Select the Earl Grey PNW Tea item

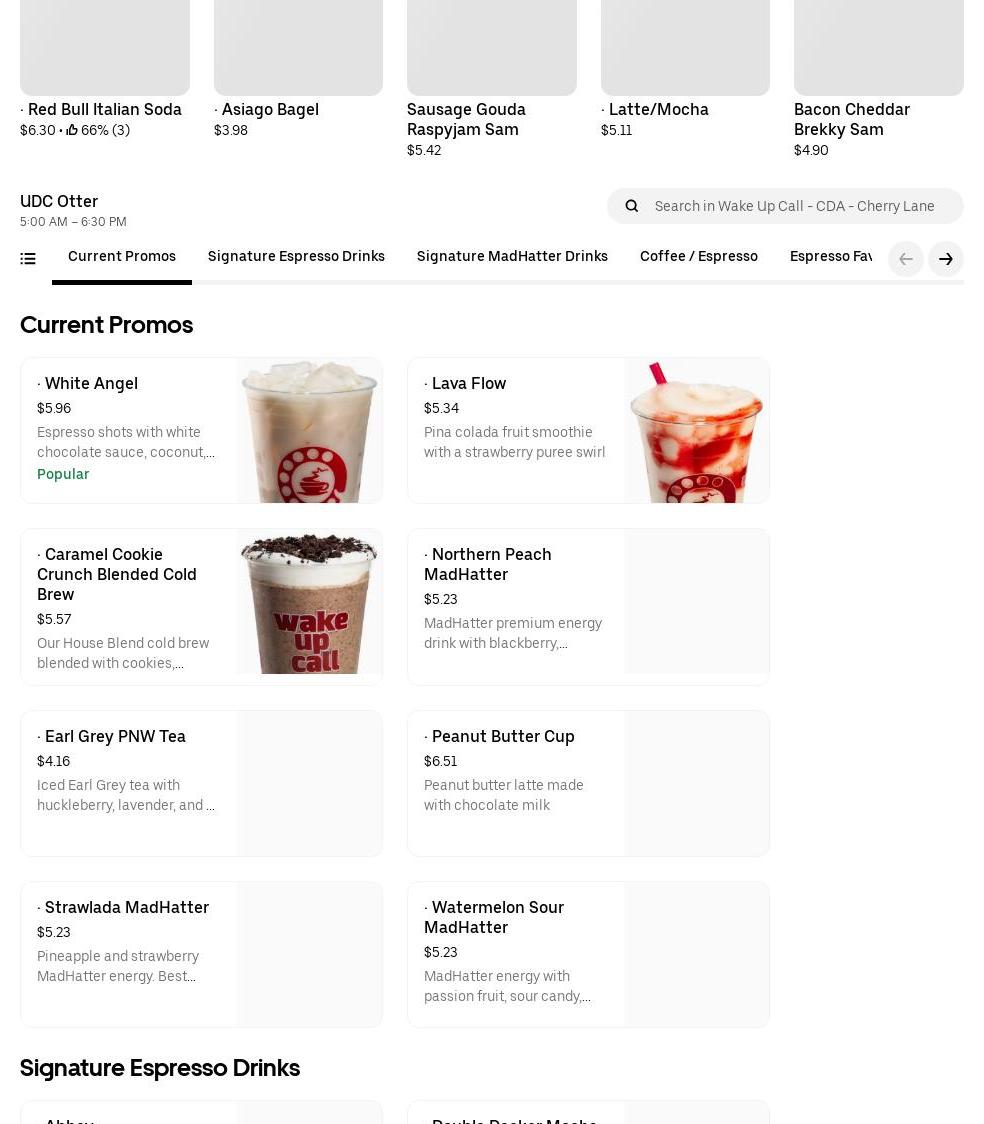point(201,784)
